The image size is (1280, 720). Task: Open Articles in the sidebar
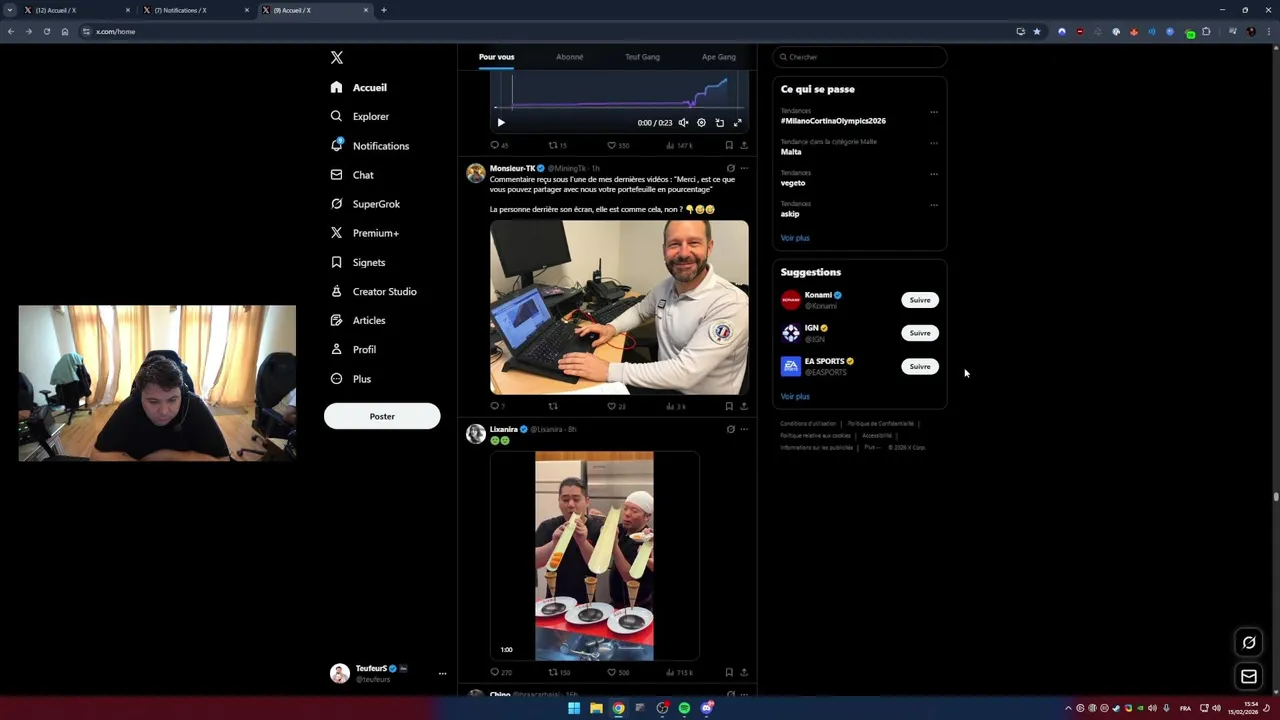tap(358, 320)
